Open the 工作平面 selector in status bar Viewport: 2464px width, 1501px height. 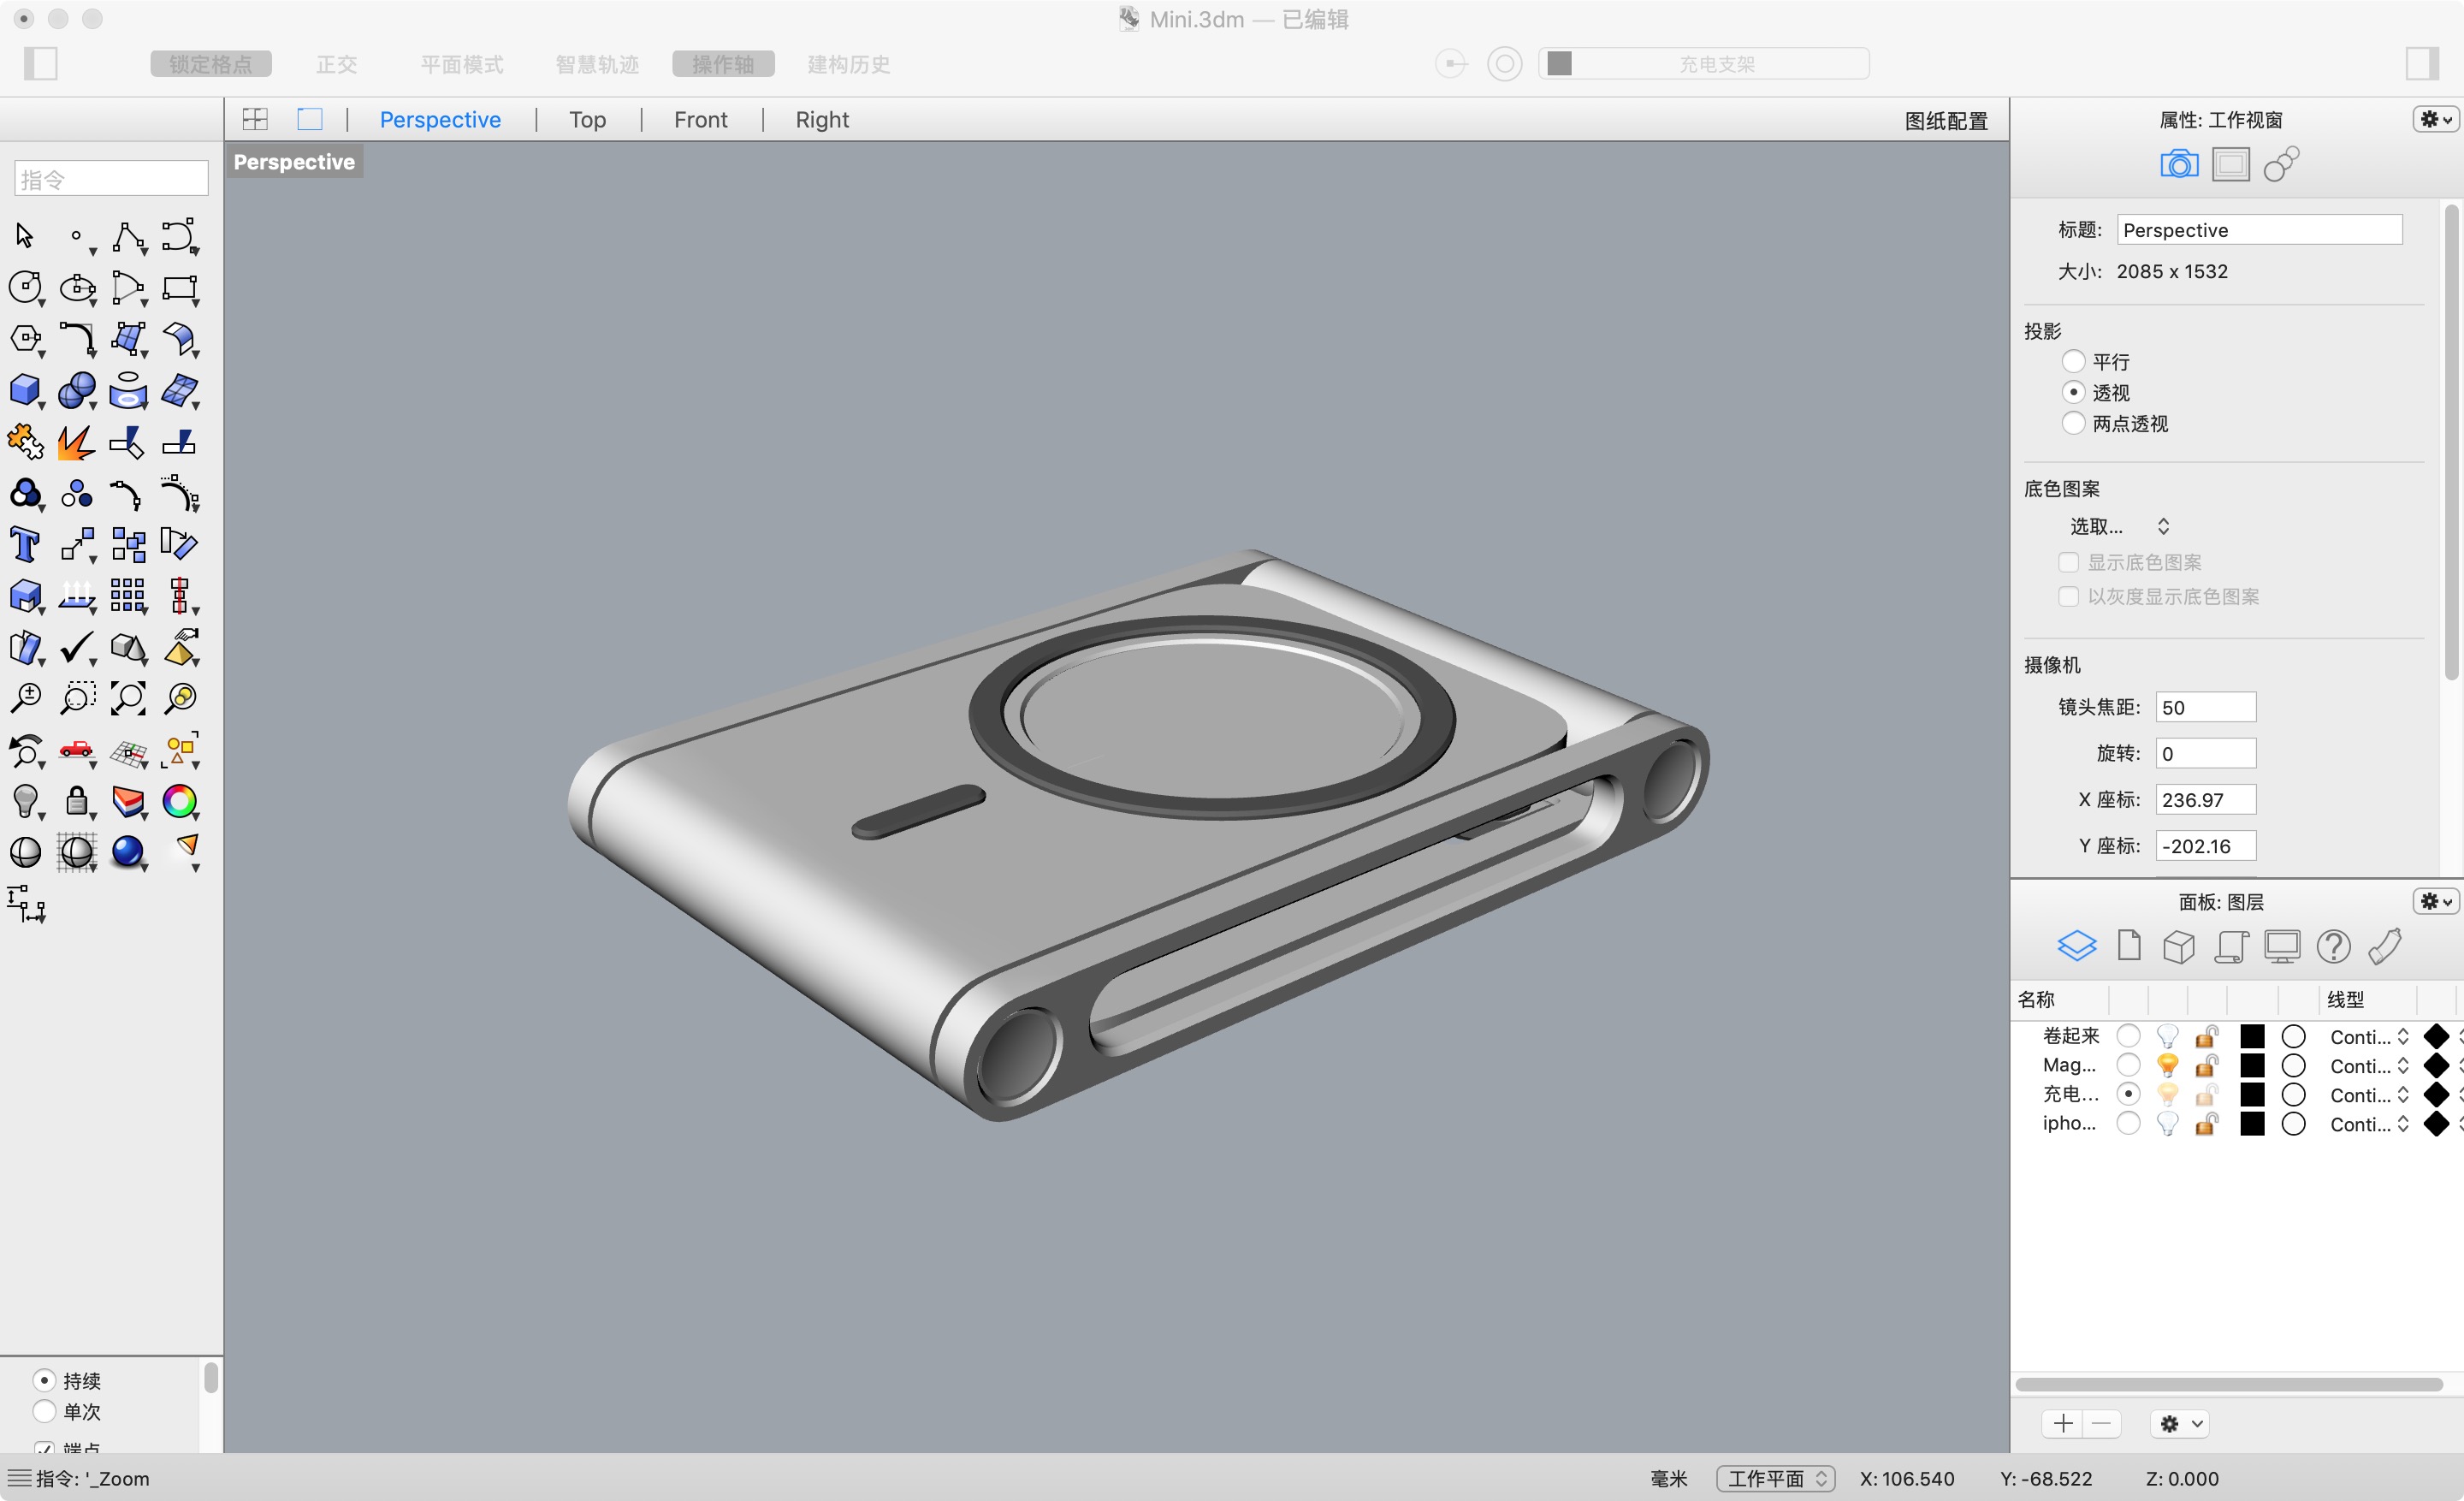pyautogui.click(x=1775, y=1478)
